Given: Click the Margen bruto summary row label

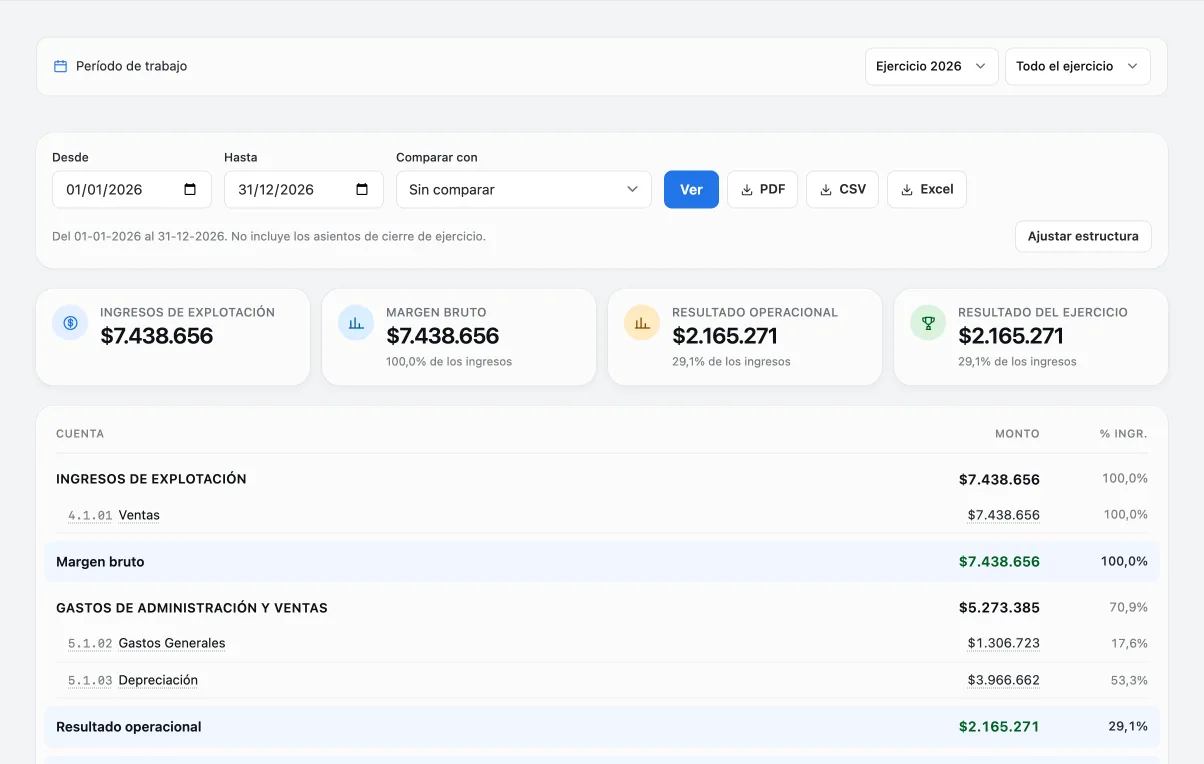Looking at the screenshot, I should [x=100, y=562].
